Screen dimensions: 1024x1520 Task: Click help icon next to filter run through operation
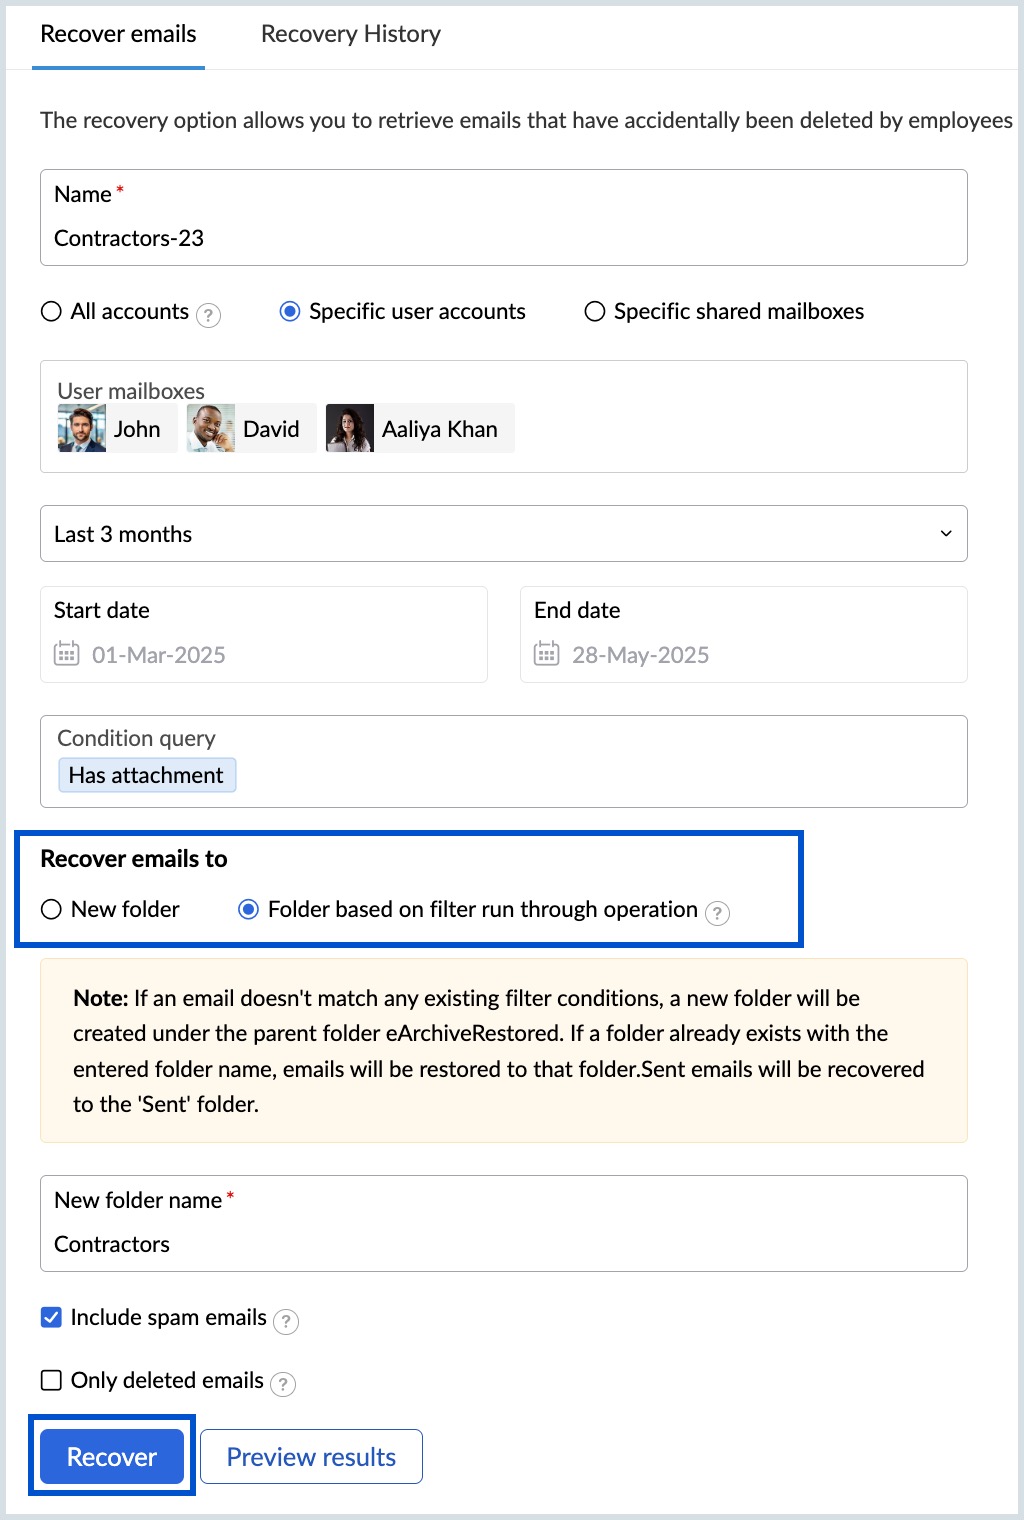717,913
